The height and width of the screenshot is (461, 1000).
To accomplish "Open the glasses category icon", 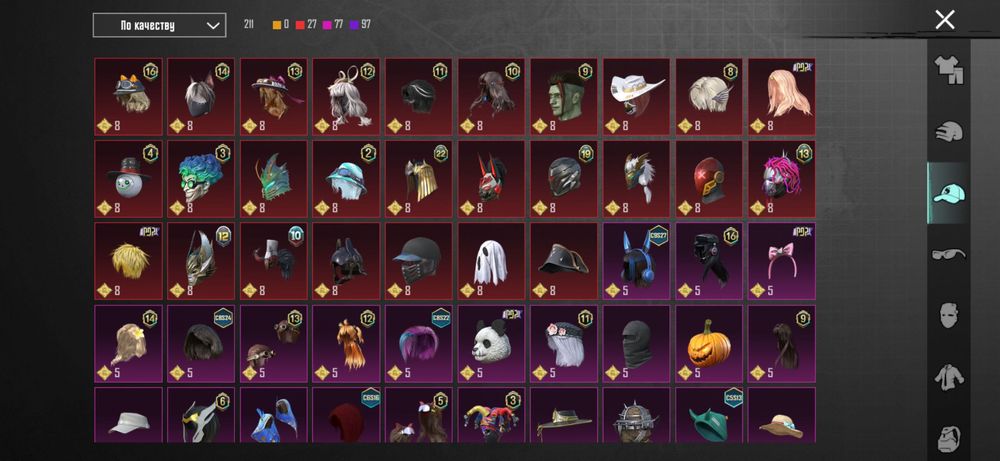I will (948, 254).
